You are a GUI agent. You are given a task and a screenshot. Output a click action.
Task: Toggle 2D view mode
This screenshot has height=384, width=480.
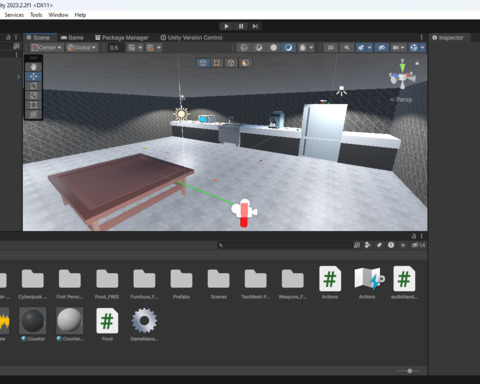pyautogui.click(x=330, y=48)
